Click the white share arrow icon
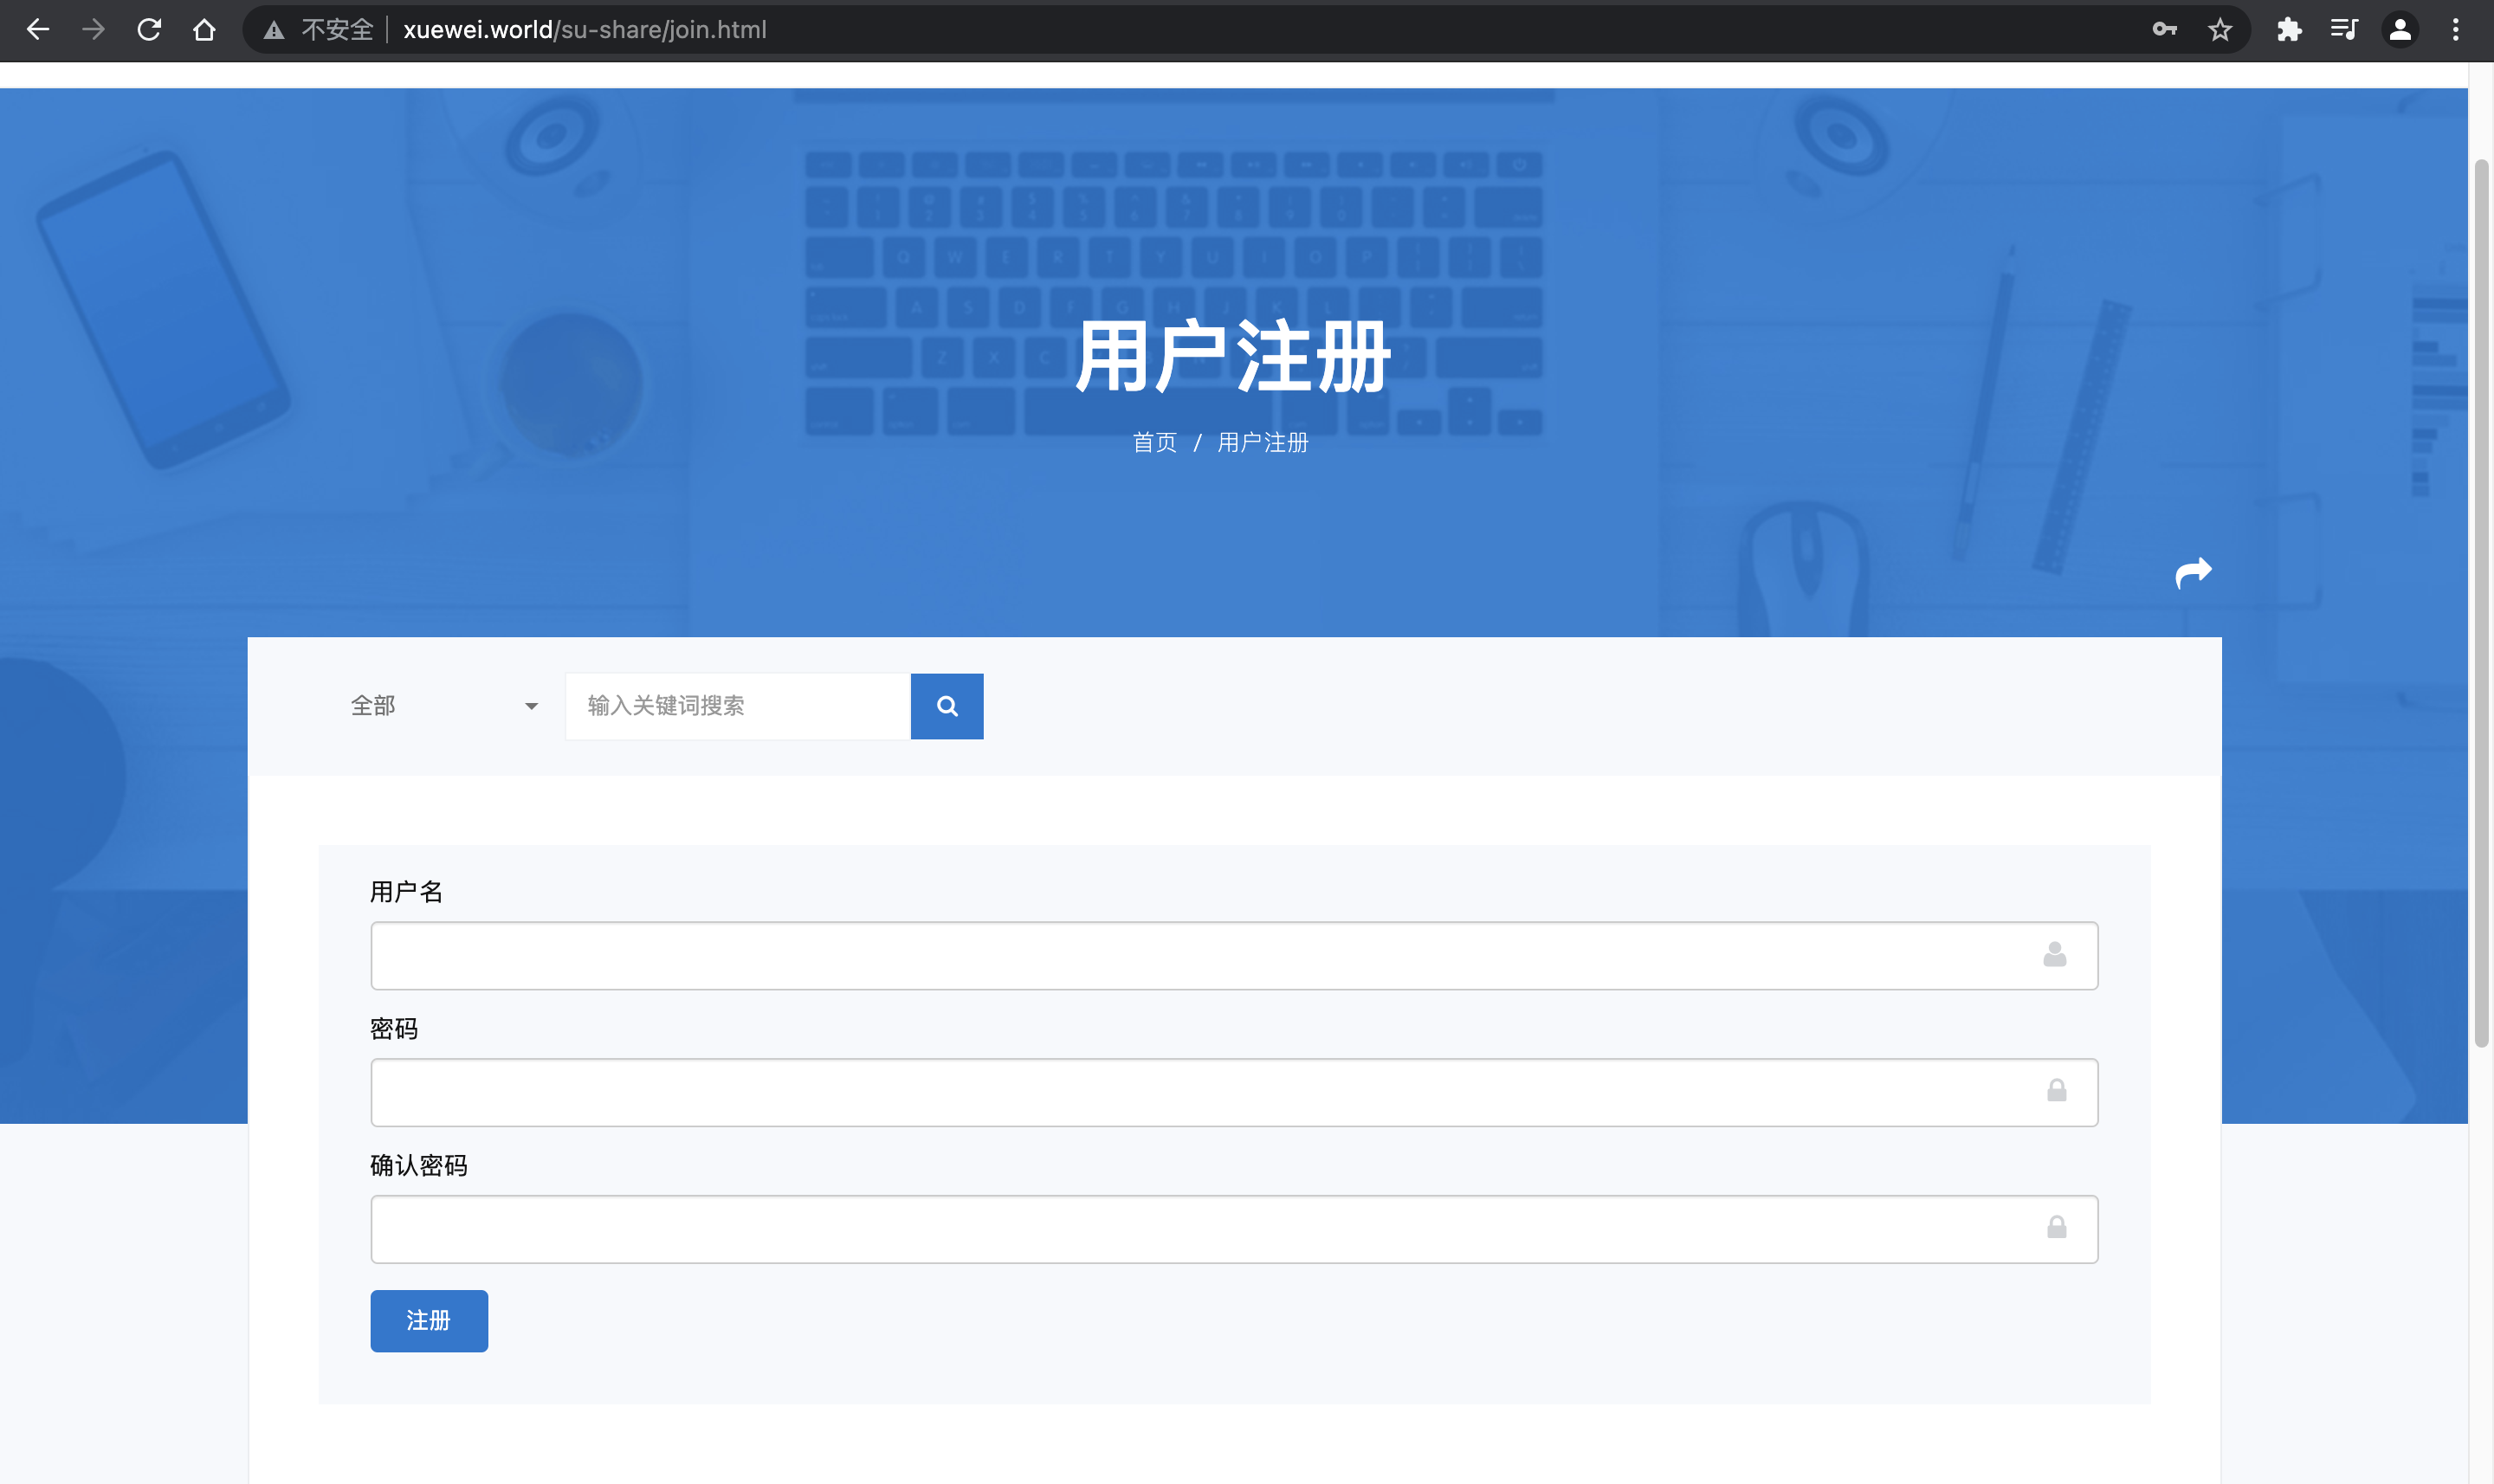The width and height of the screenshot is (2494, 1484). click(x=2193, y=573)
